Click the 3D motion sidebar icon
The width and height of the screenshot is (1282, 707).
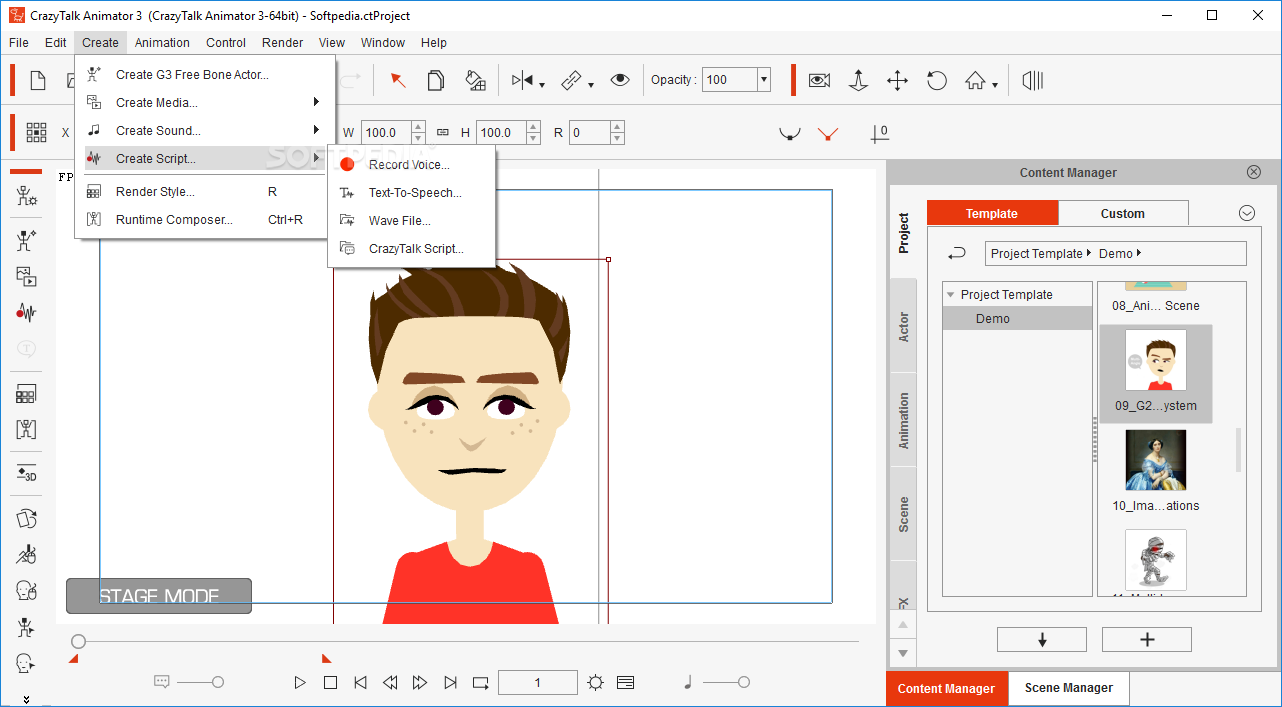(26, 473)
